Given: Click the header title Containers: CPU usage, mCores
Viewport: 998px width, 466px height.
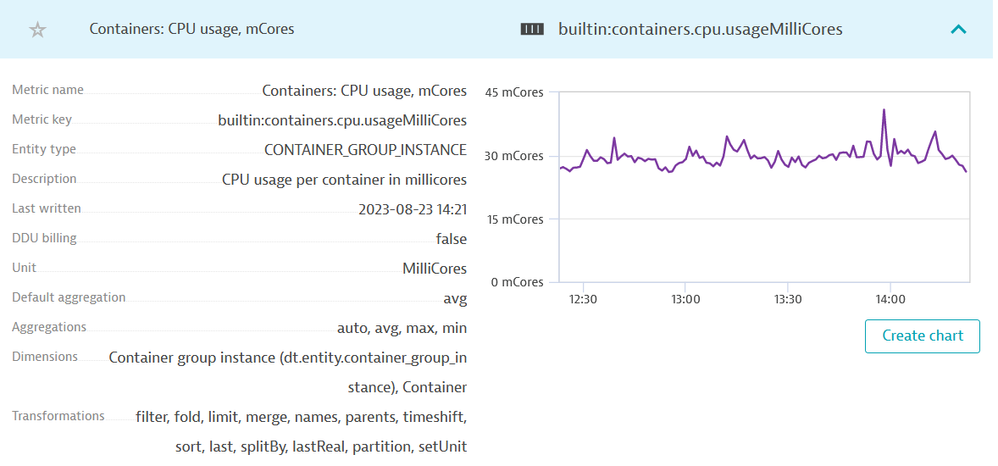Looking at the screenshot, I should [192, 30].
